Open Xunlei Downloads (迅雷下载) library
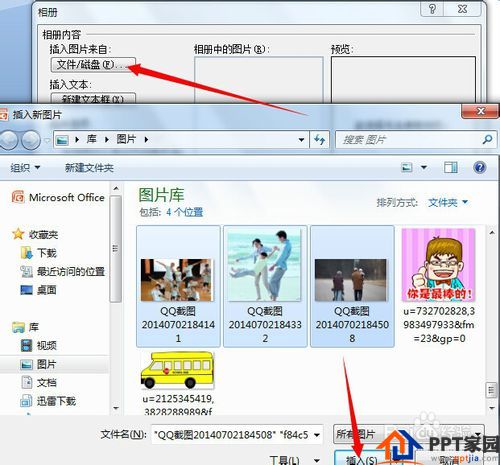This screenshot has height=465, width=500. [x=48, y=401]
